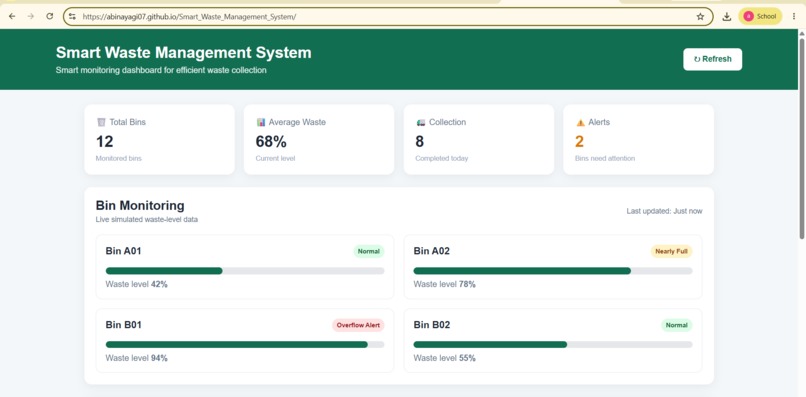Click the Smart Waste Management System title
806x397 pixels.
[184, 52]
